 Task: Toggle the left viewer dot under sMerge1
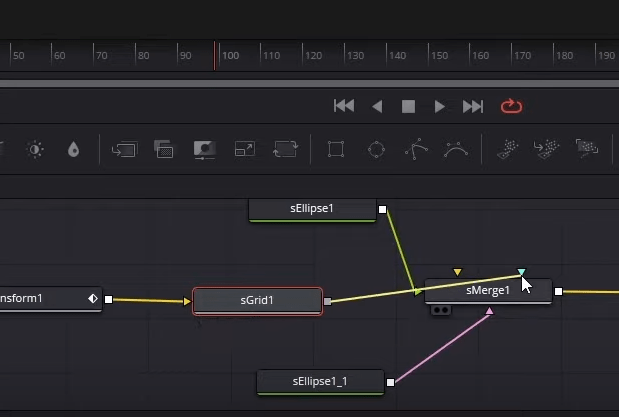(x=437, y=310)
